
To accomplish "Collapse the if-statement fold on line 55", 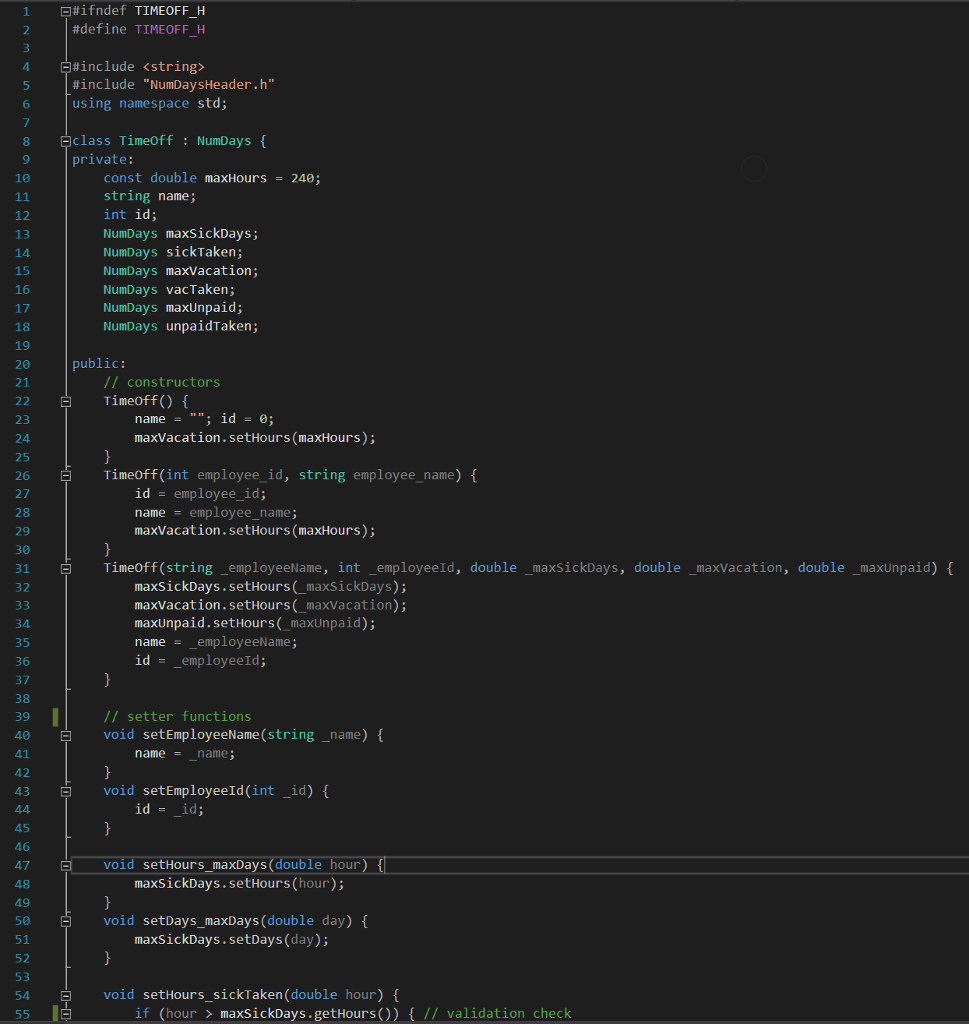I will 66,1014.
